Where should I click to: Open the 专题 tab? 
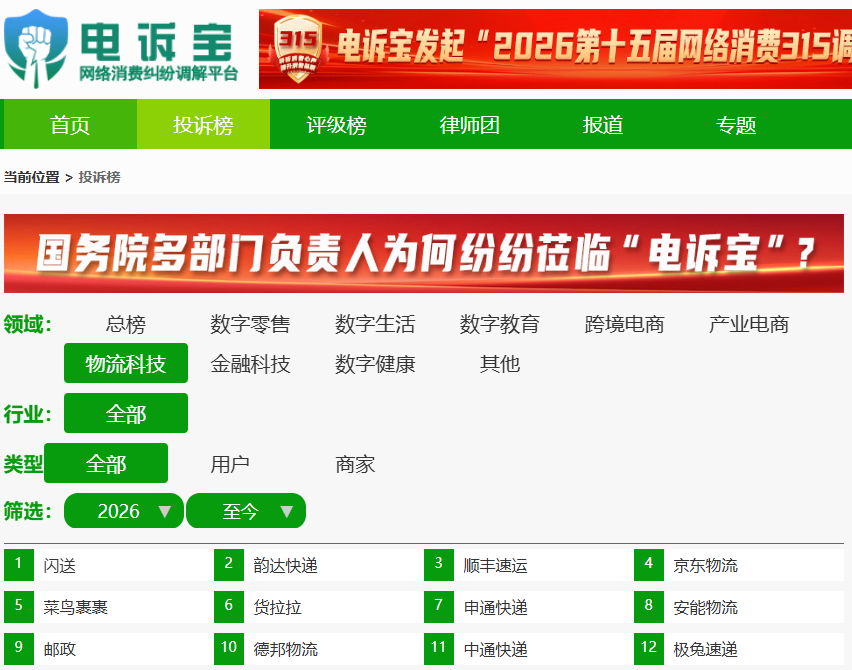click(x=736, y=124)
